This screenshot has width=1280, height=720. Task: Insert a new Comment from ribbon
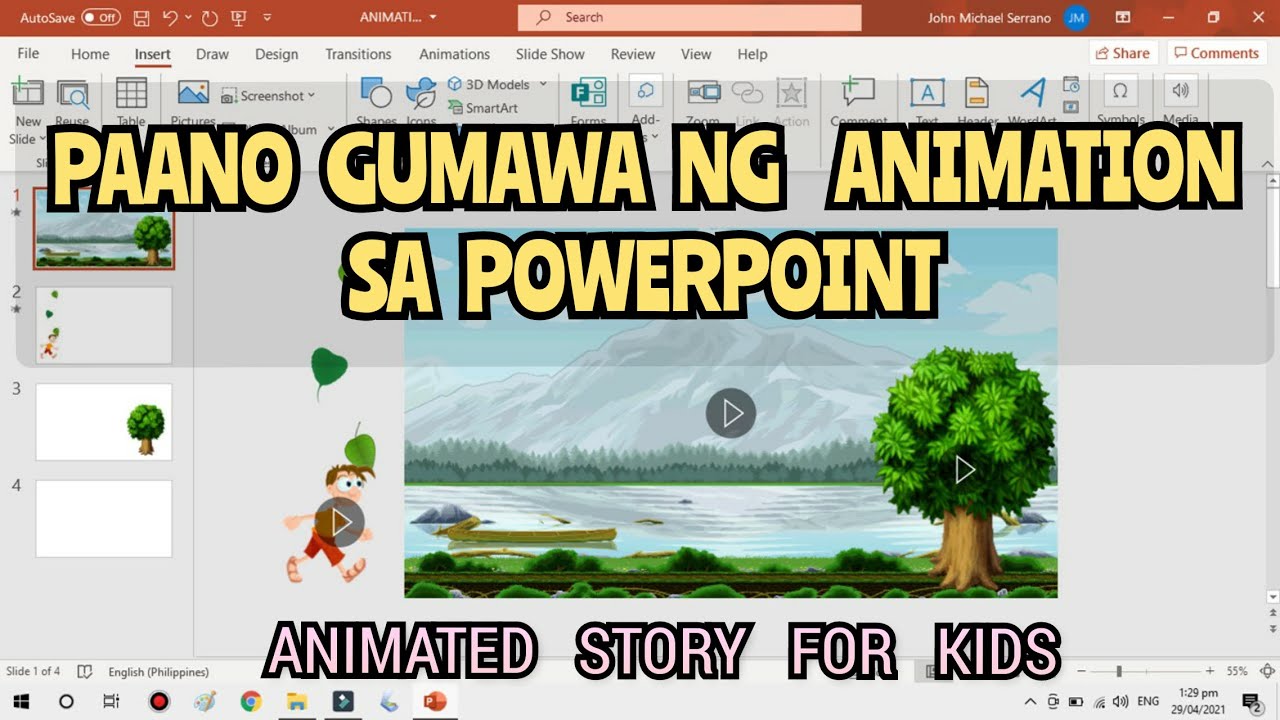858,93
